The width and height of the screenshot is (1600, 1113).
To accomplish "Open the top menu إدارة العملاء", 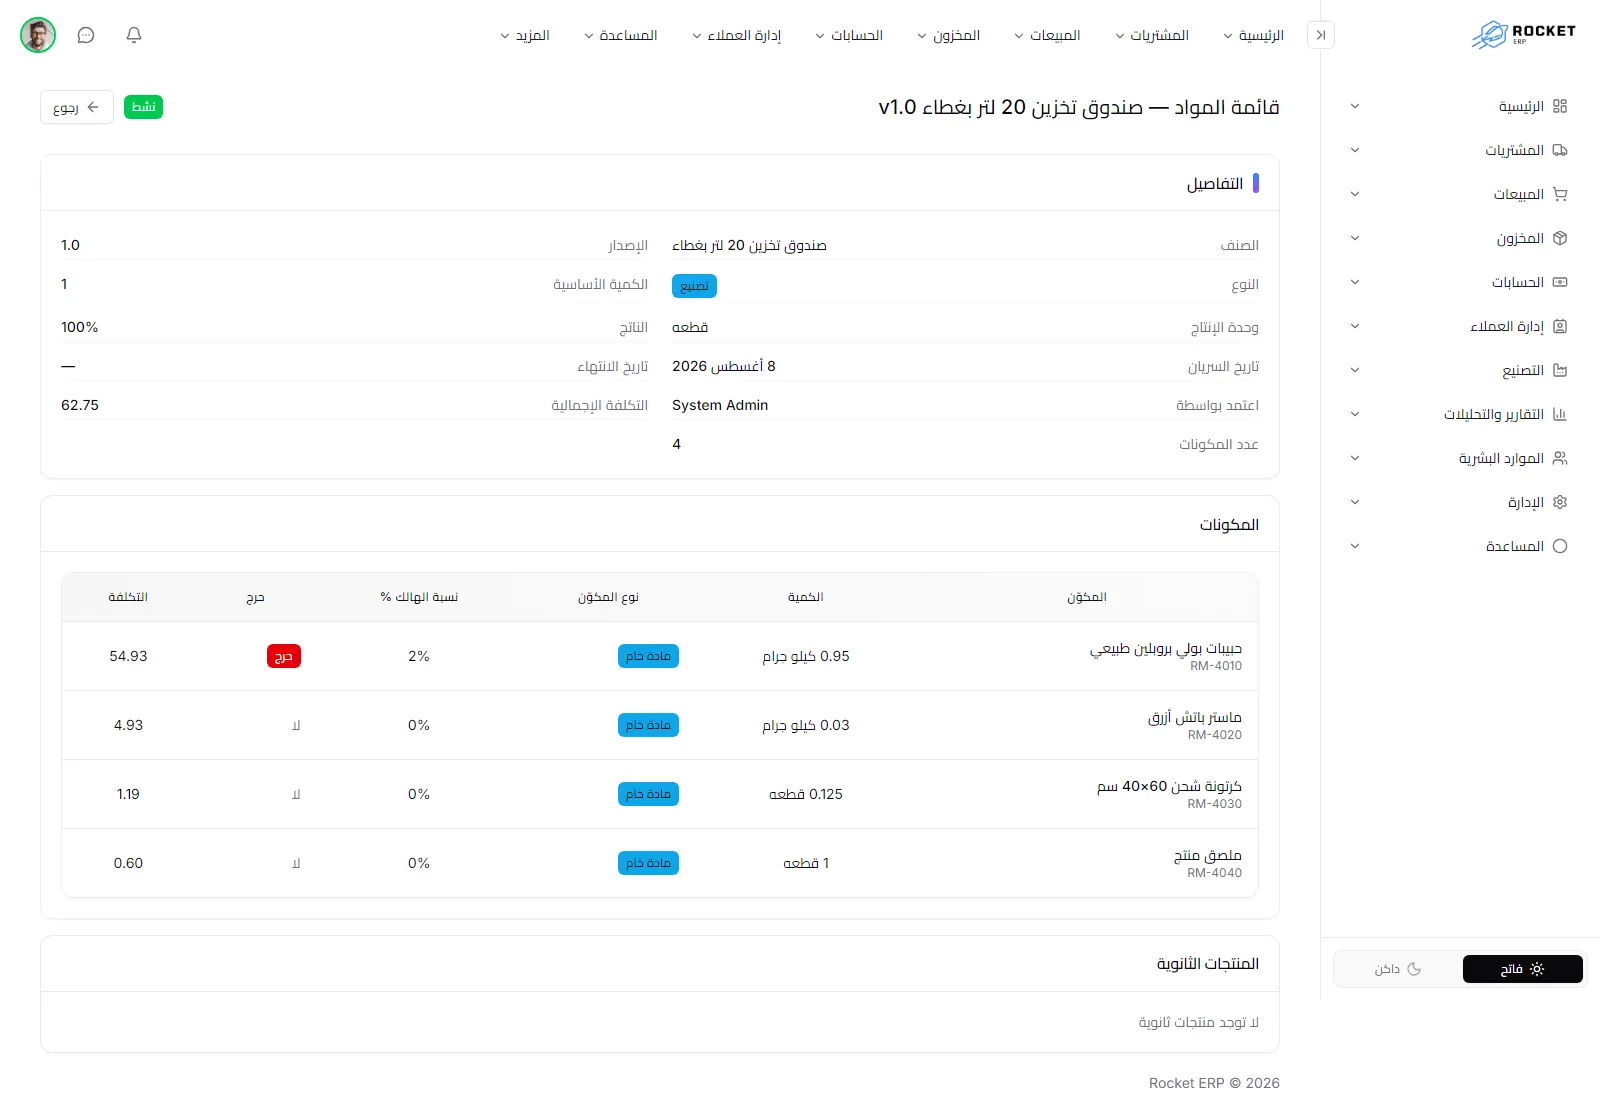I will pyautogui.click(x=737, y=35).
